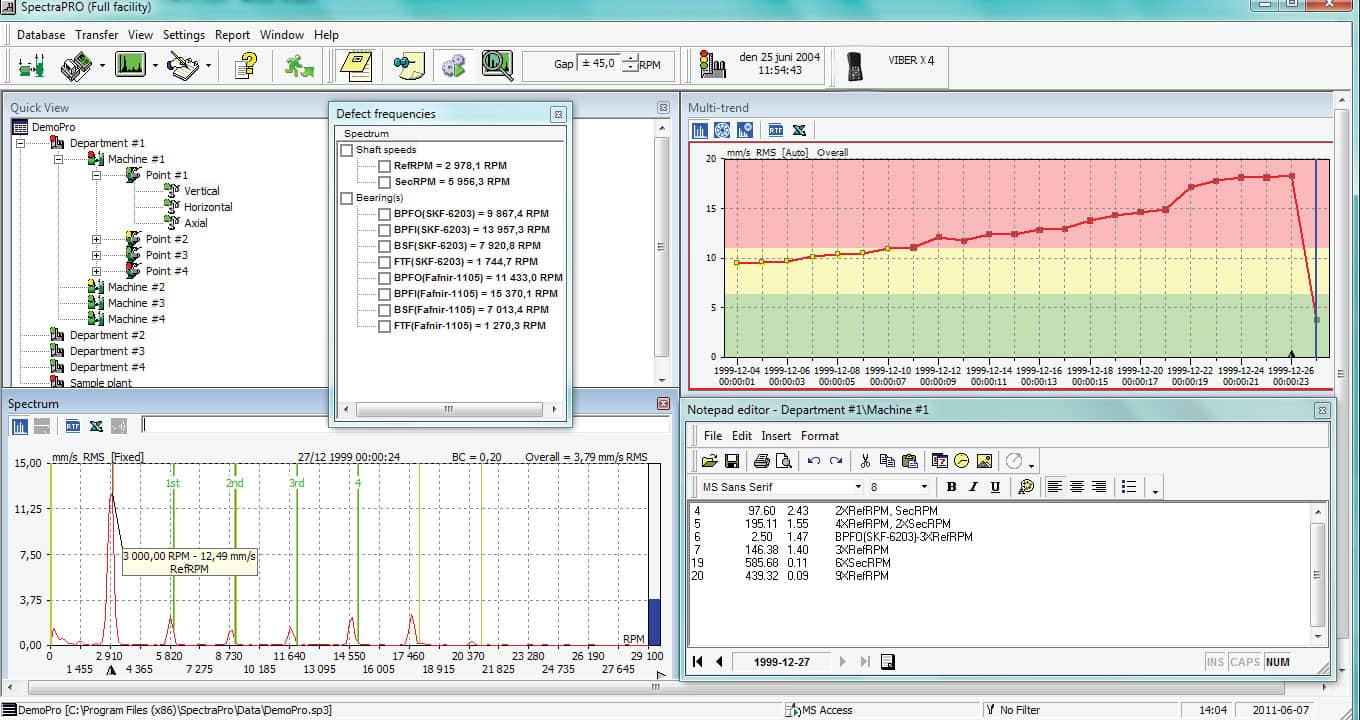Open the Settings menu

[x=184, y=34]
